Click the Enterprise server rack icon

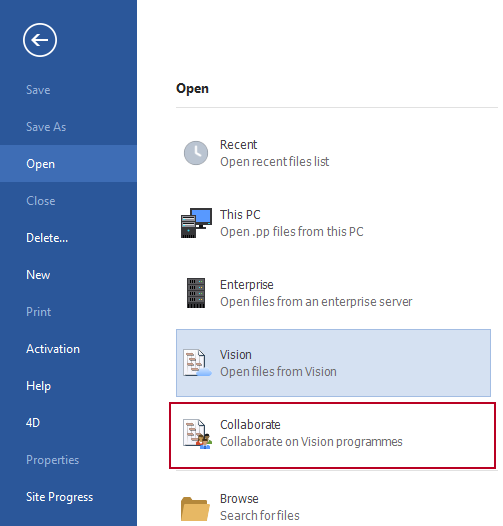coord(196,293)
